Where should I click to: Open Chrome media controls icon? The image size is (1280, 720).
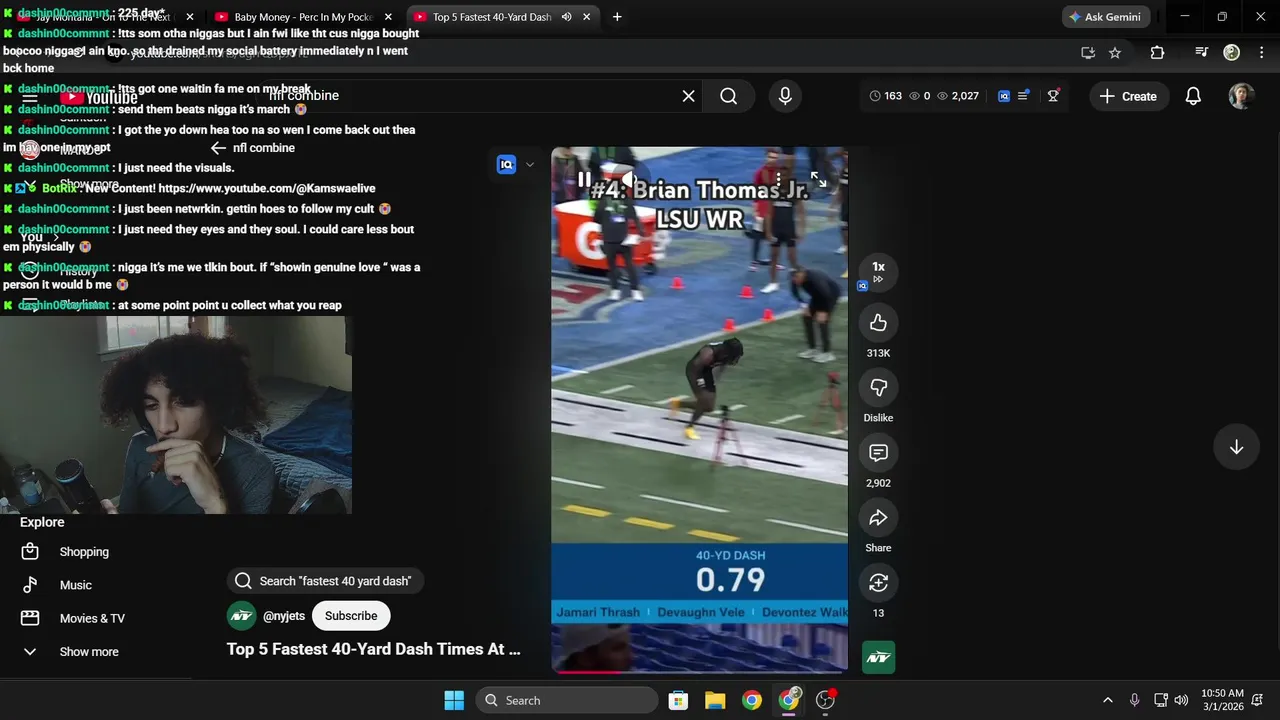1202,53
